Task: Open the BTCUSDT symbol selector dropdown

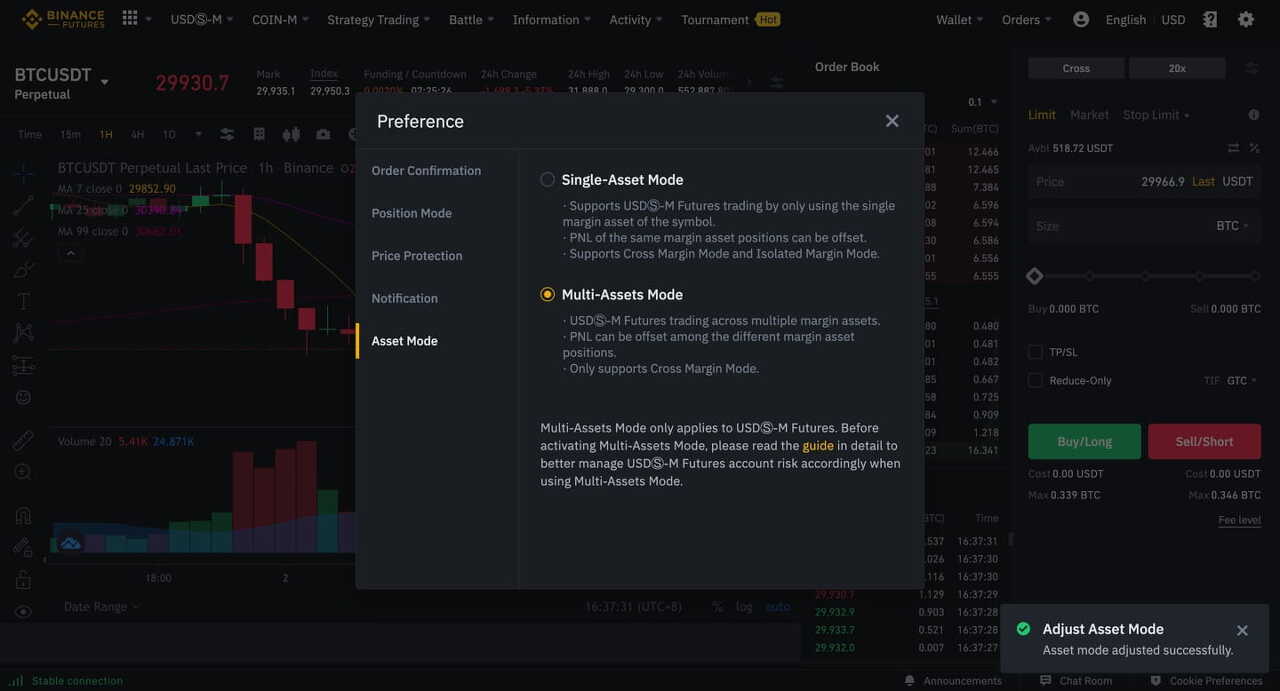Action: click(x=104, y=82)
